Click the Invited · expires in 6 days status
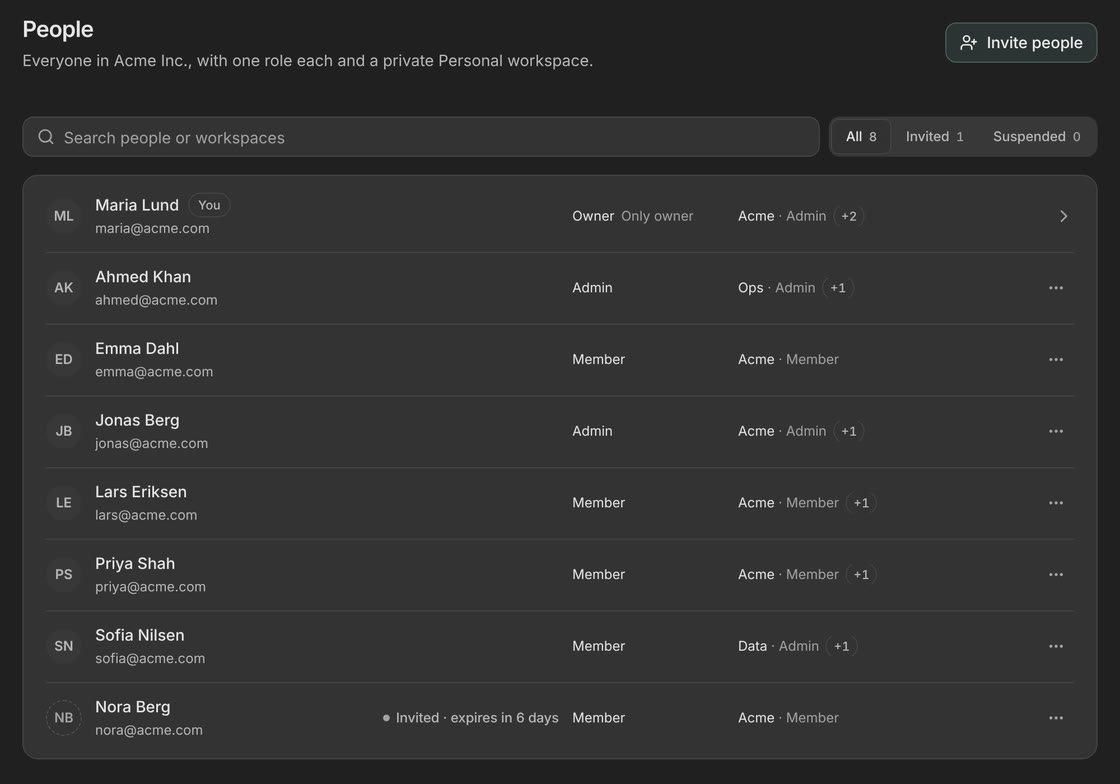 [x=471, y=718]
